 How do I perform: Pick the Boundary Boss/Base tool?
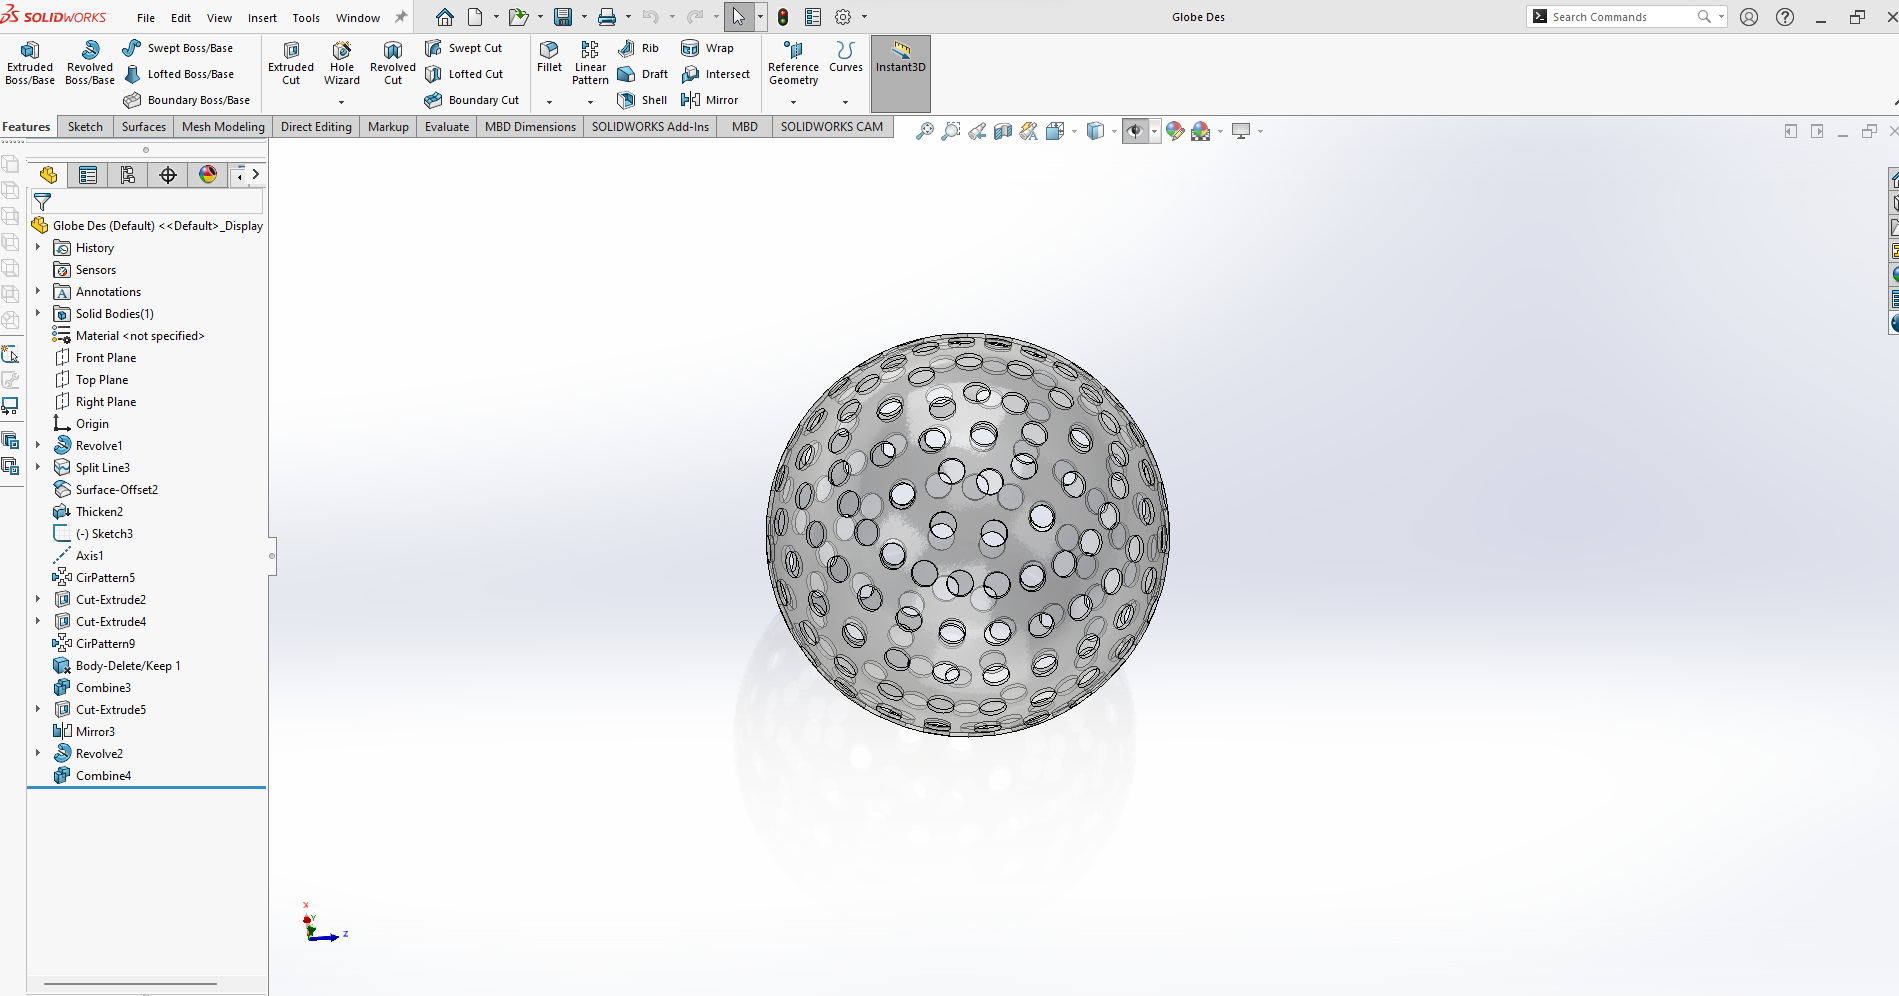click(187, 100)
